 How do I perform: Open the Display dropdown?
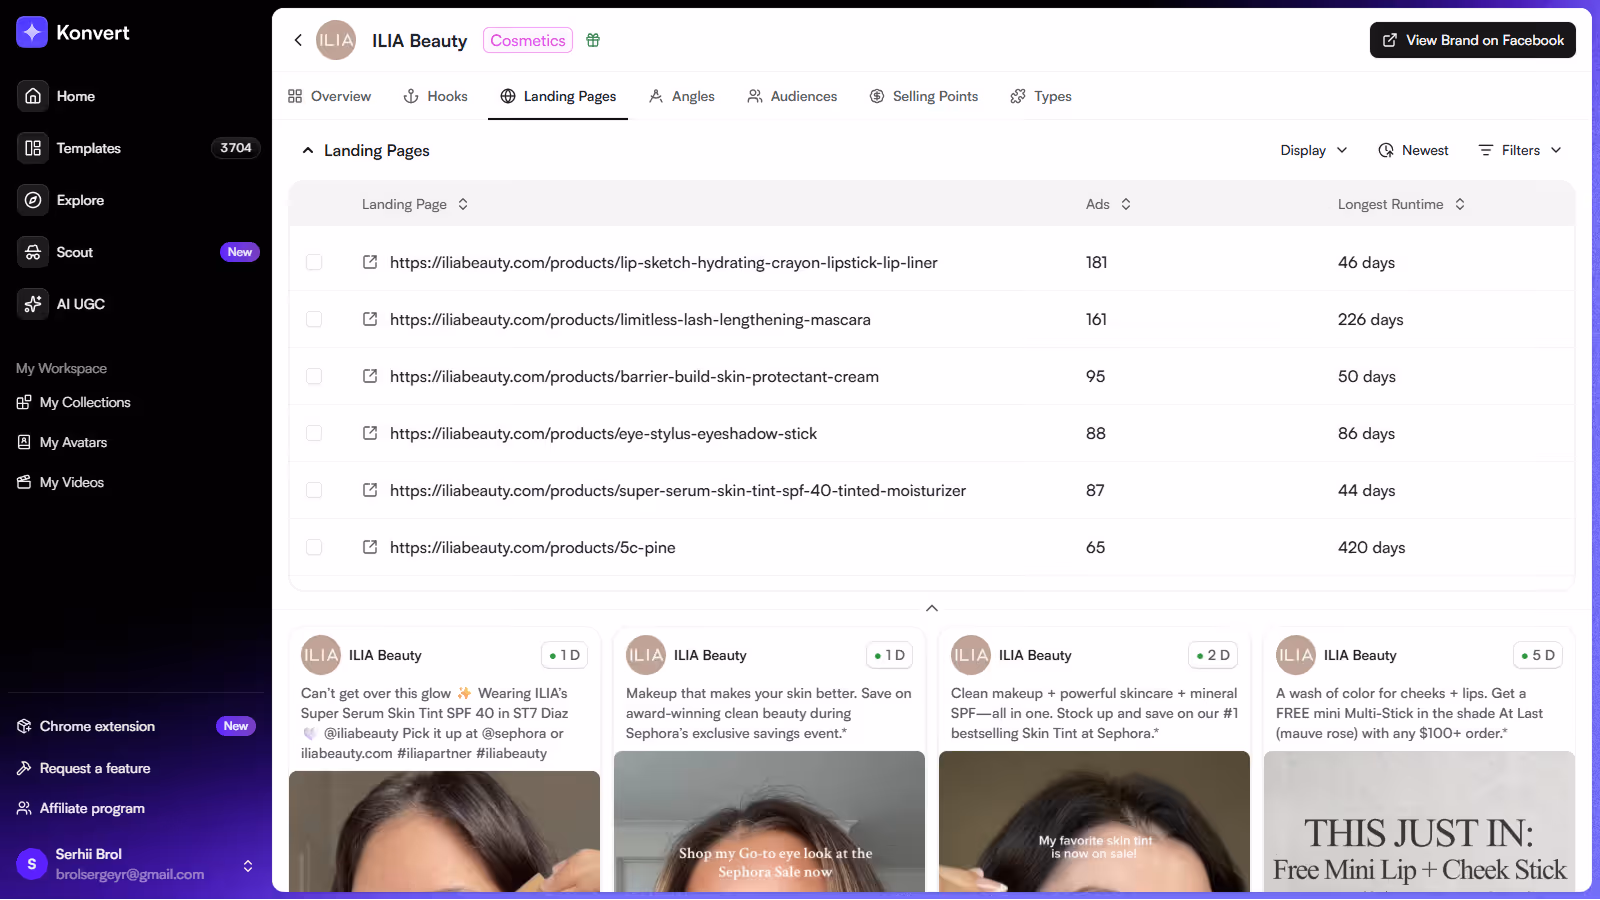coord(1314,150)
